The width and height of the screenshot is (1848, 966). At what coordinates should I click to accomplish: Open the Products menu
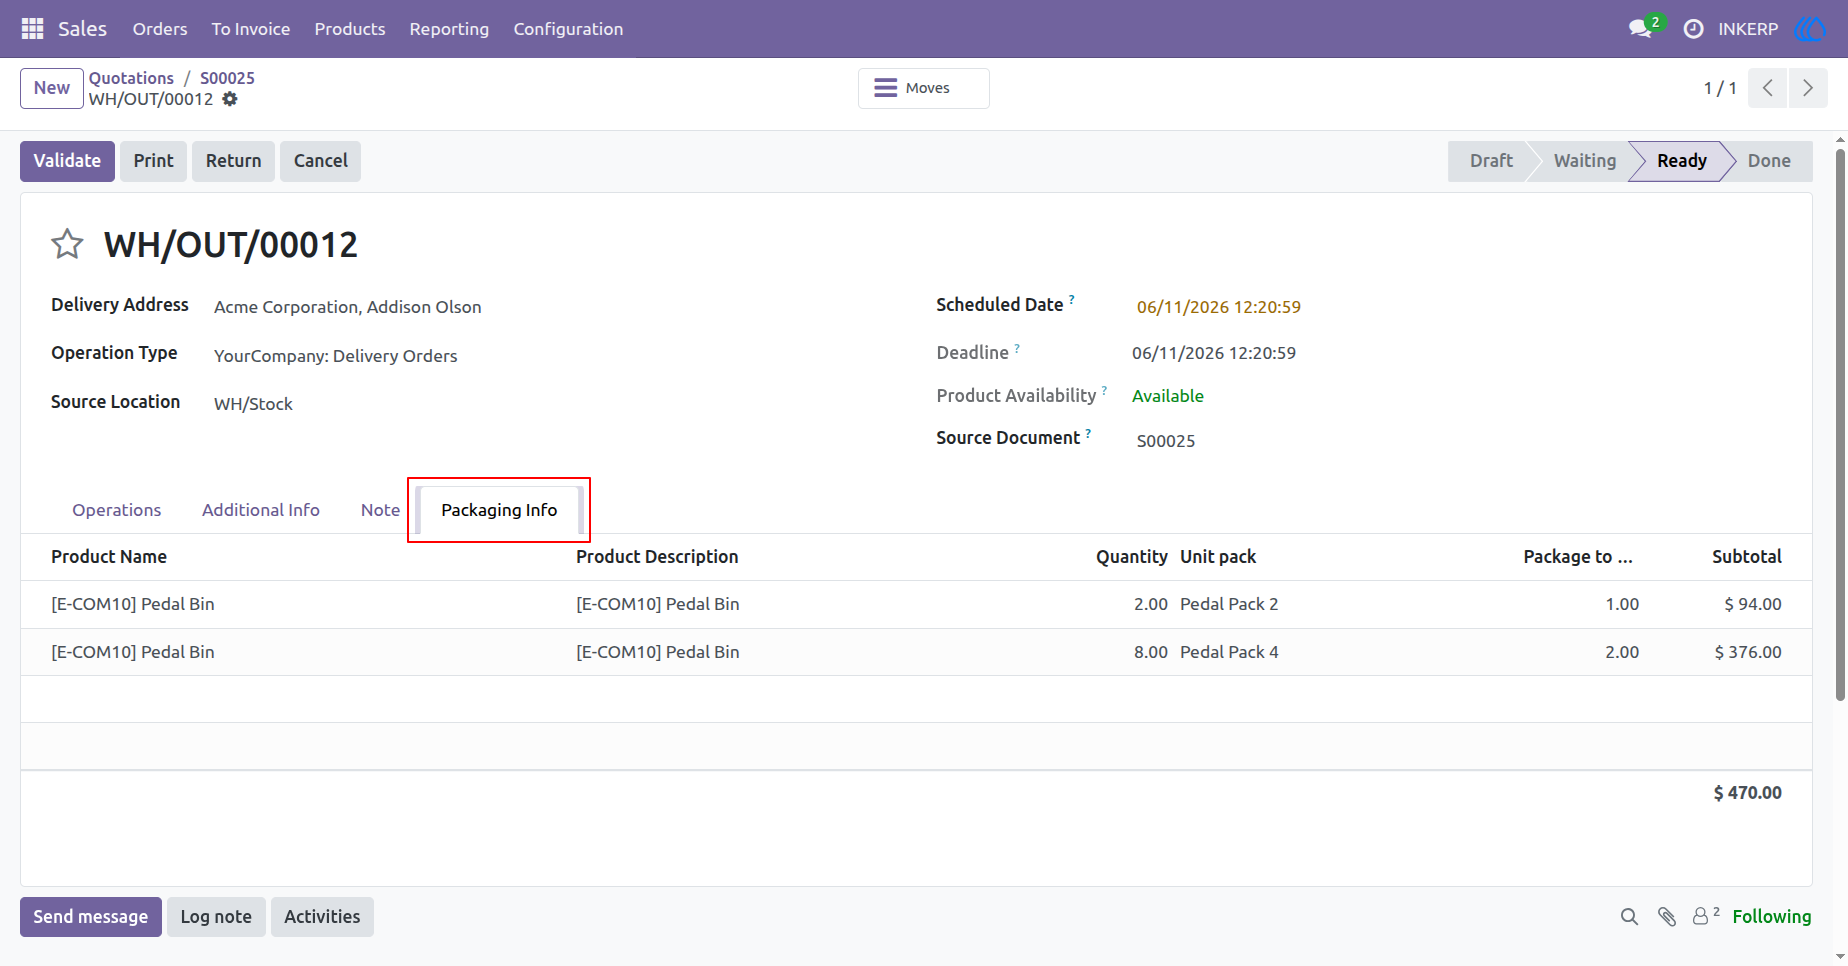tap(350, 29)
